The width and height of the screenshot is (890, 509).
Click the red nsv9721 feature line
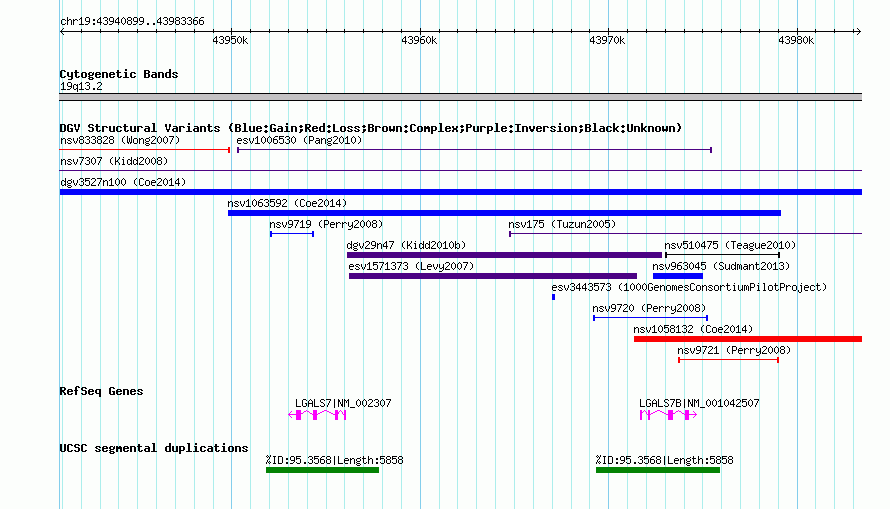728,360
